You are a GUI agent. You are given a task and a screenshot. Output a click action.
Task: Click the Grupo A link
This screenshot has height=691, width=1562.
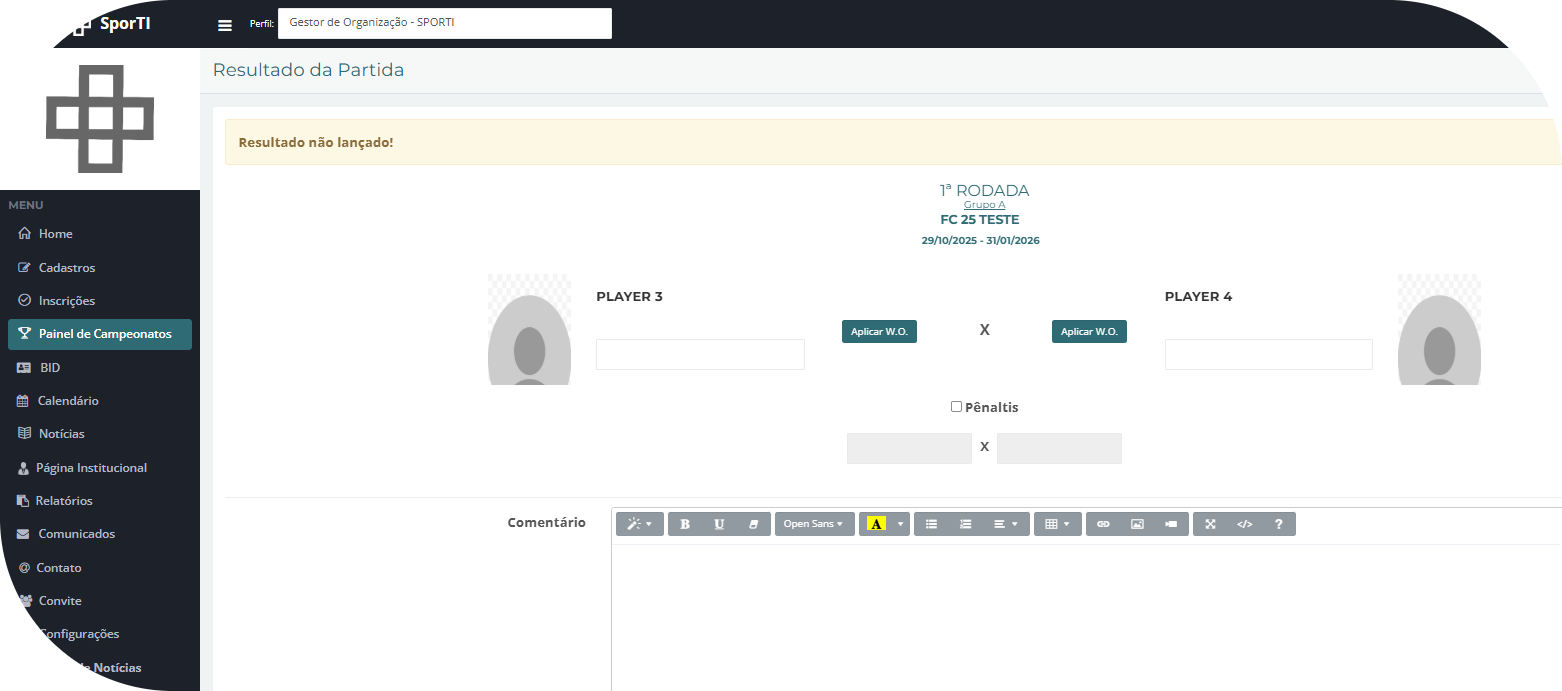tap(984, 205)
